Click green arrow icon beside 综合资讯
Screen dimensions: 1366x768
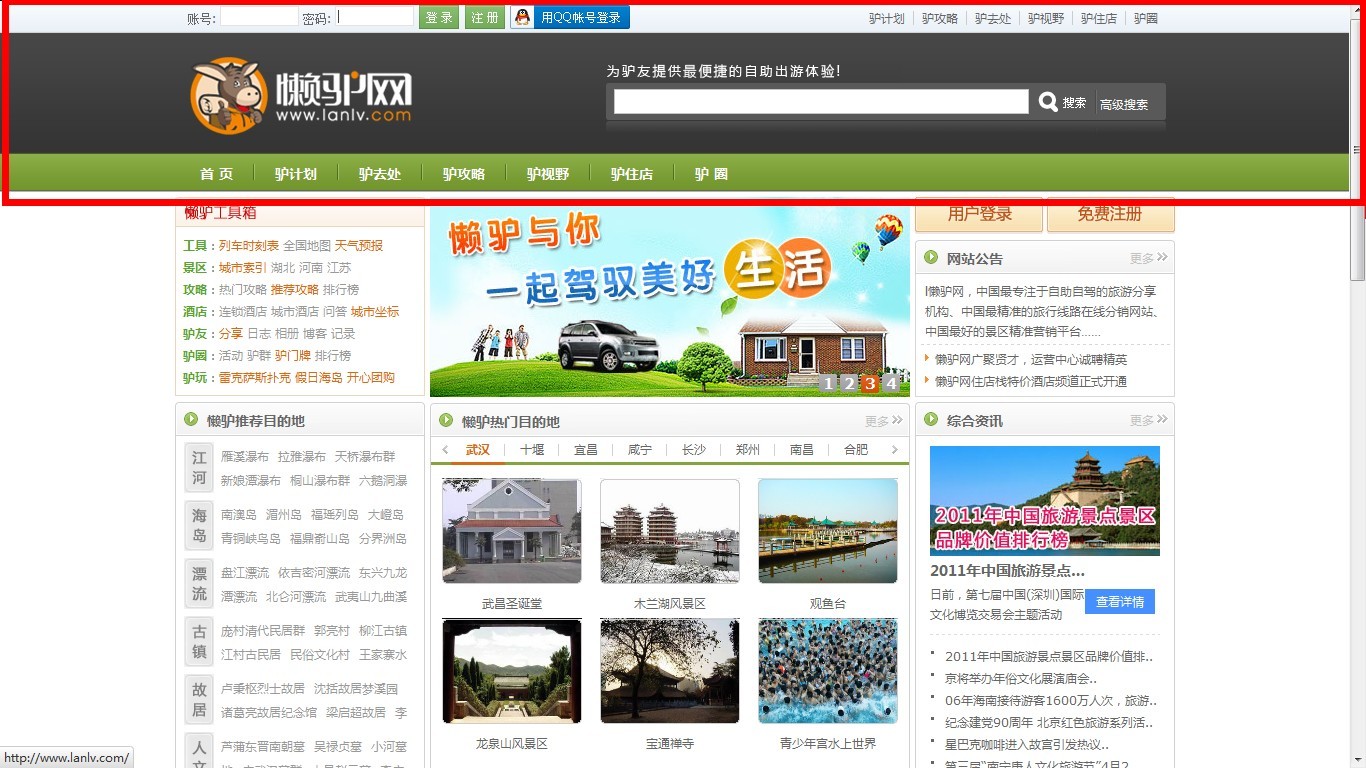coord(932,420)
